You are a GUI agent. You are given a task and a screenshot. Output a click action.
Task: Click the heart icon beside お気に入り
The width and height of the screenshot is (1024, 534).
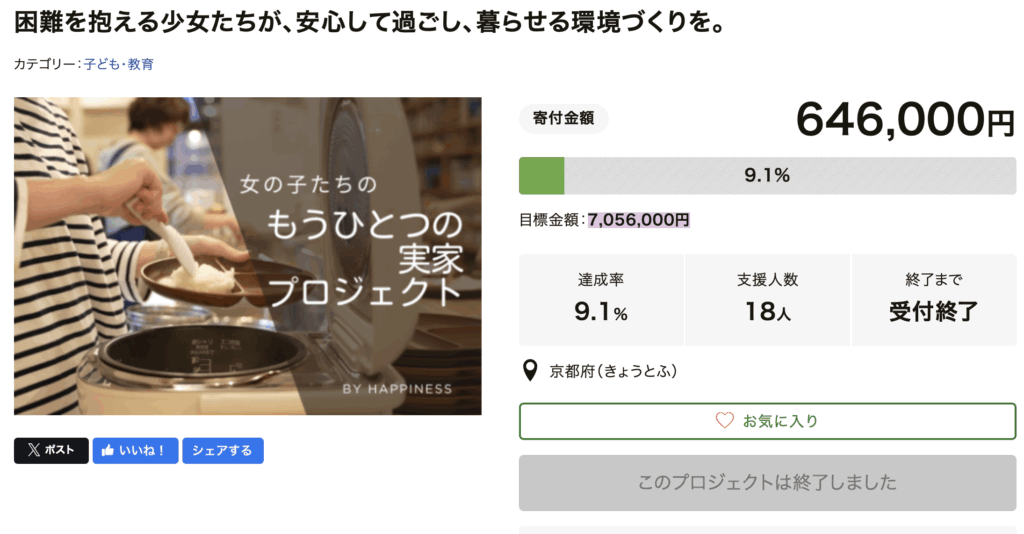tap(725, 421)
